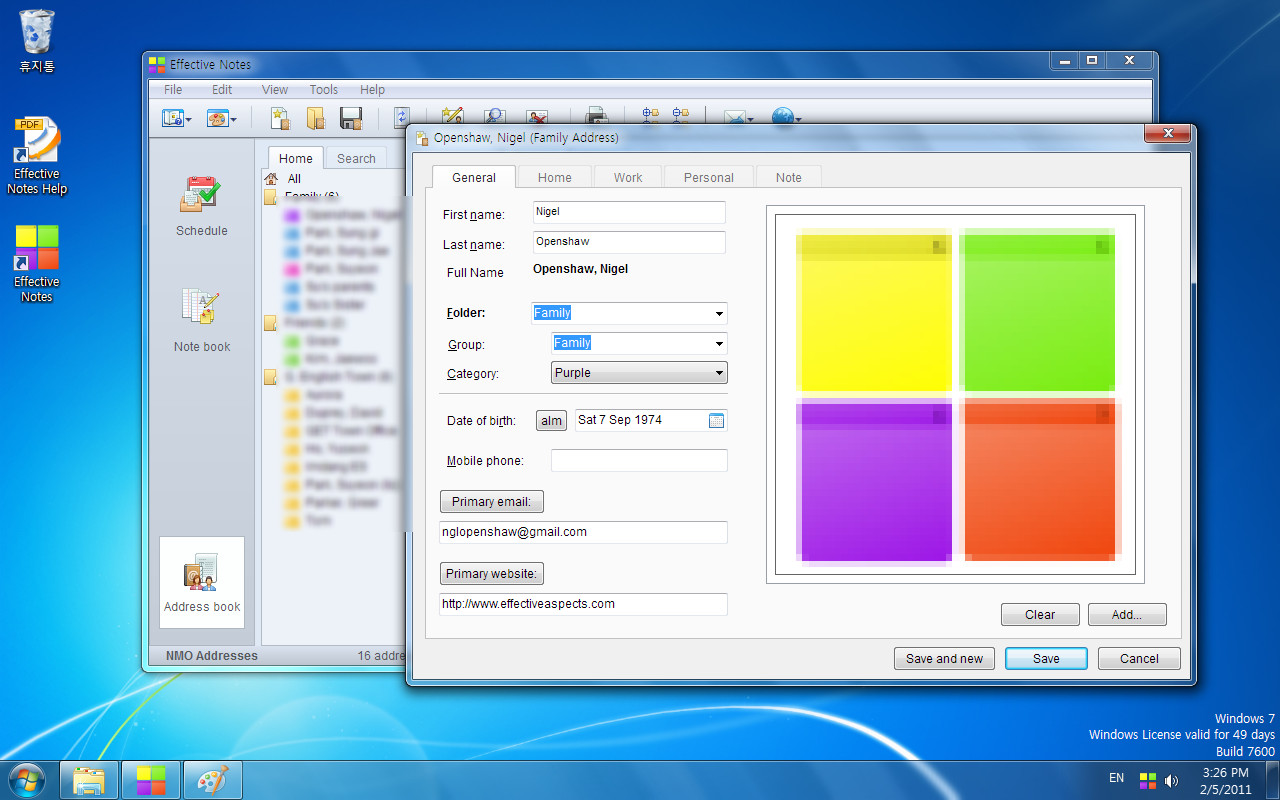
Task: Click the Save button
Action: (1046, 659)
